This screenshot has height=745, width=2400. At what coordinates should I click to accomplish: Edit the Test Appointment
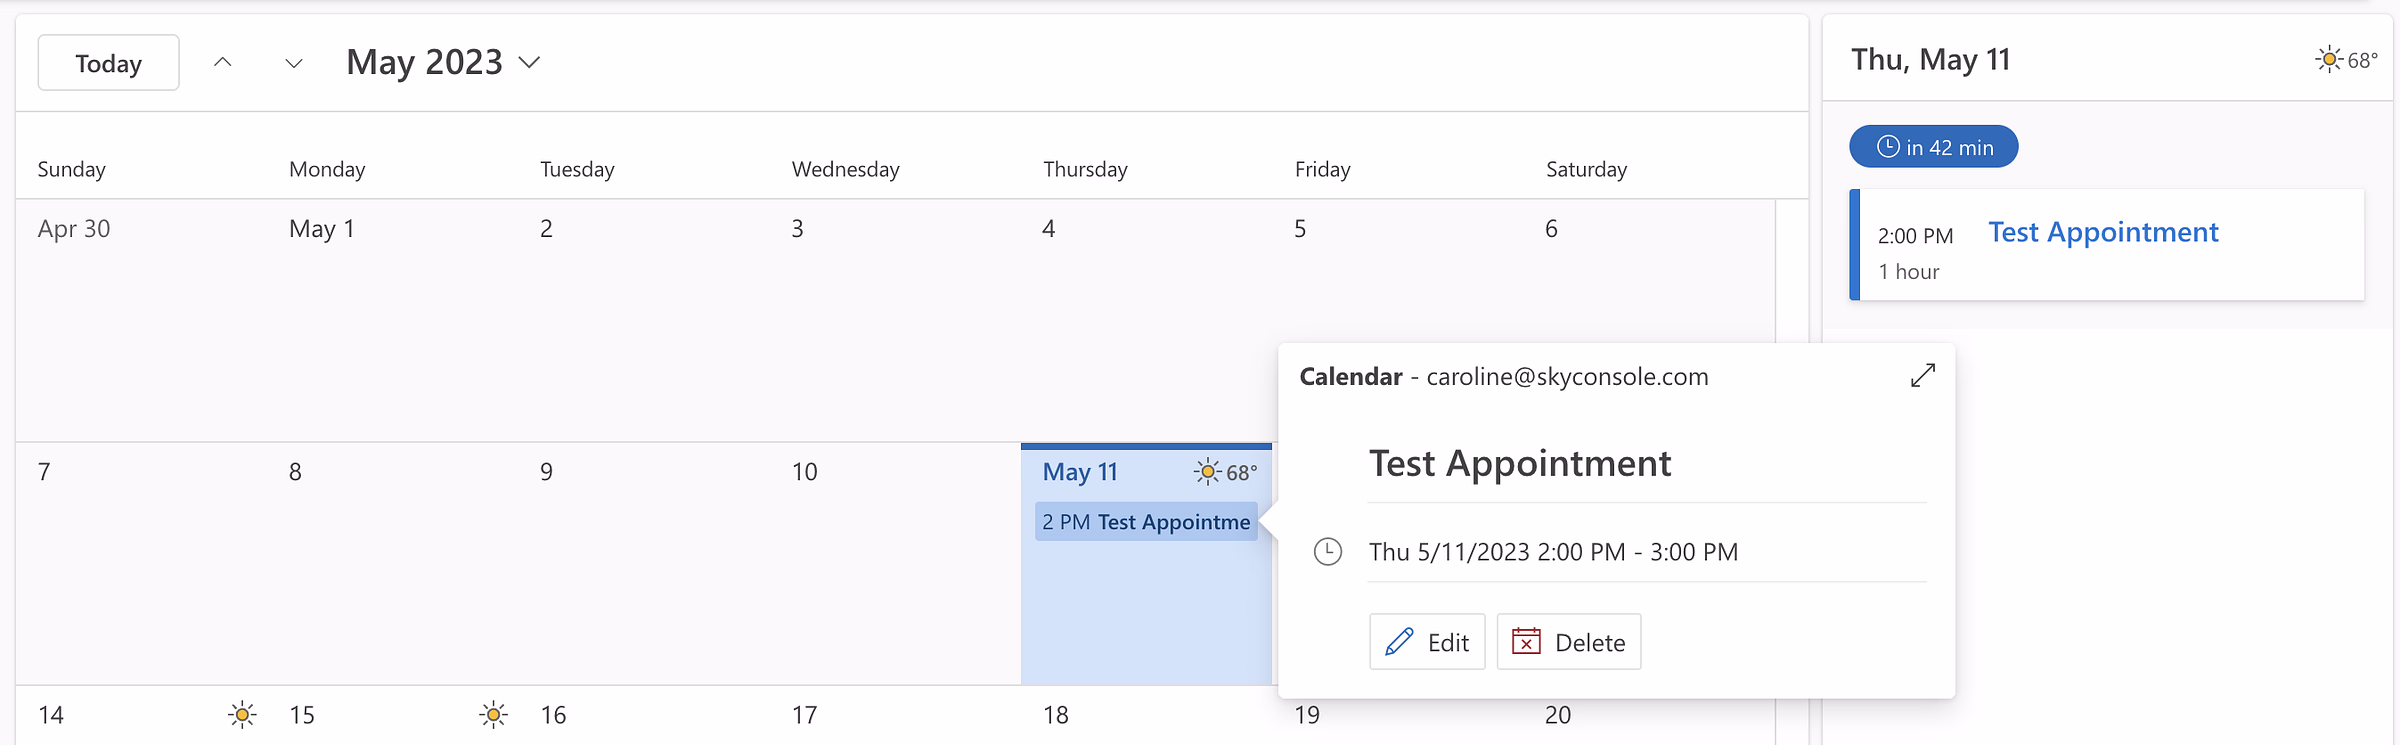pos(1427,642)
